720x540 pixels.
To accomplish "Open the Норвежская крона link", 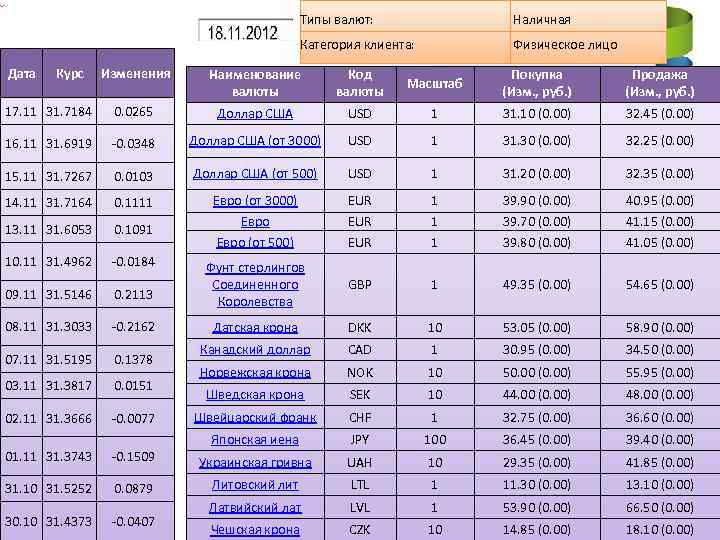I will (255, 372).
